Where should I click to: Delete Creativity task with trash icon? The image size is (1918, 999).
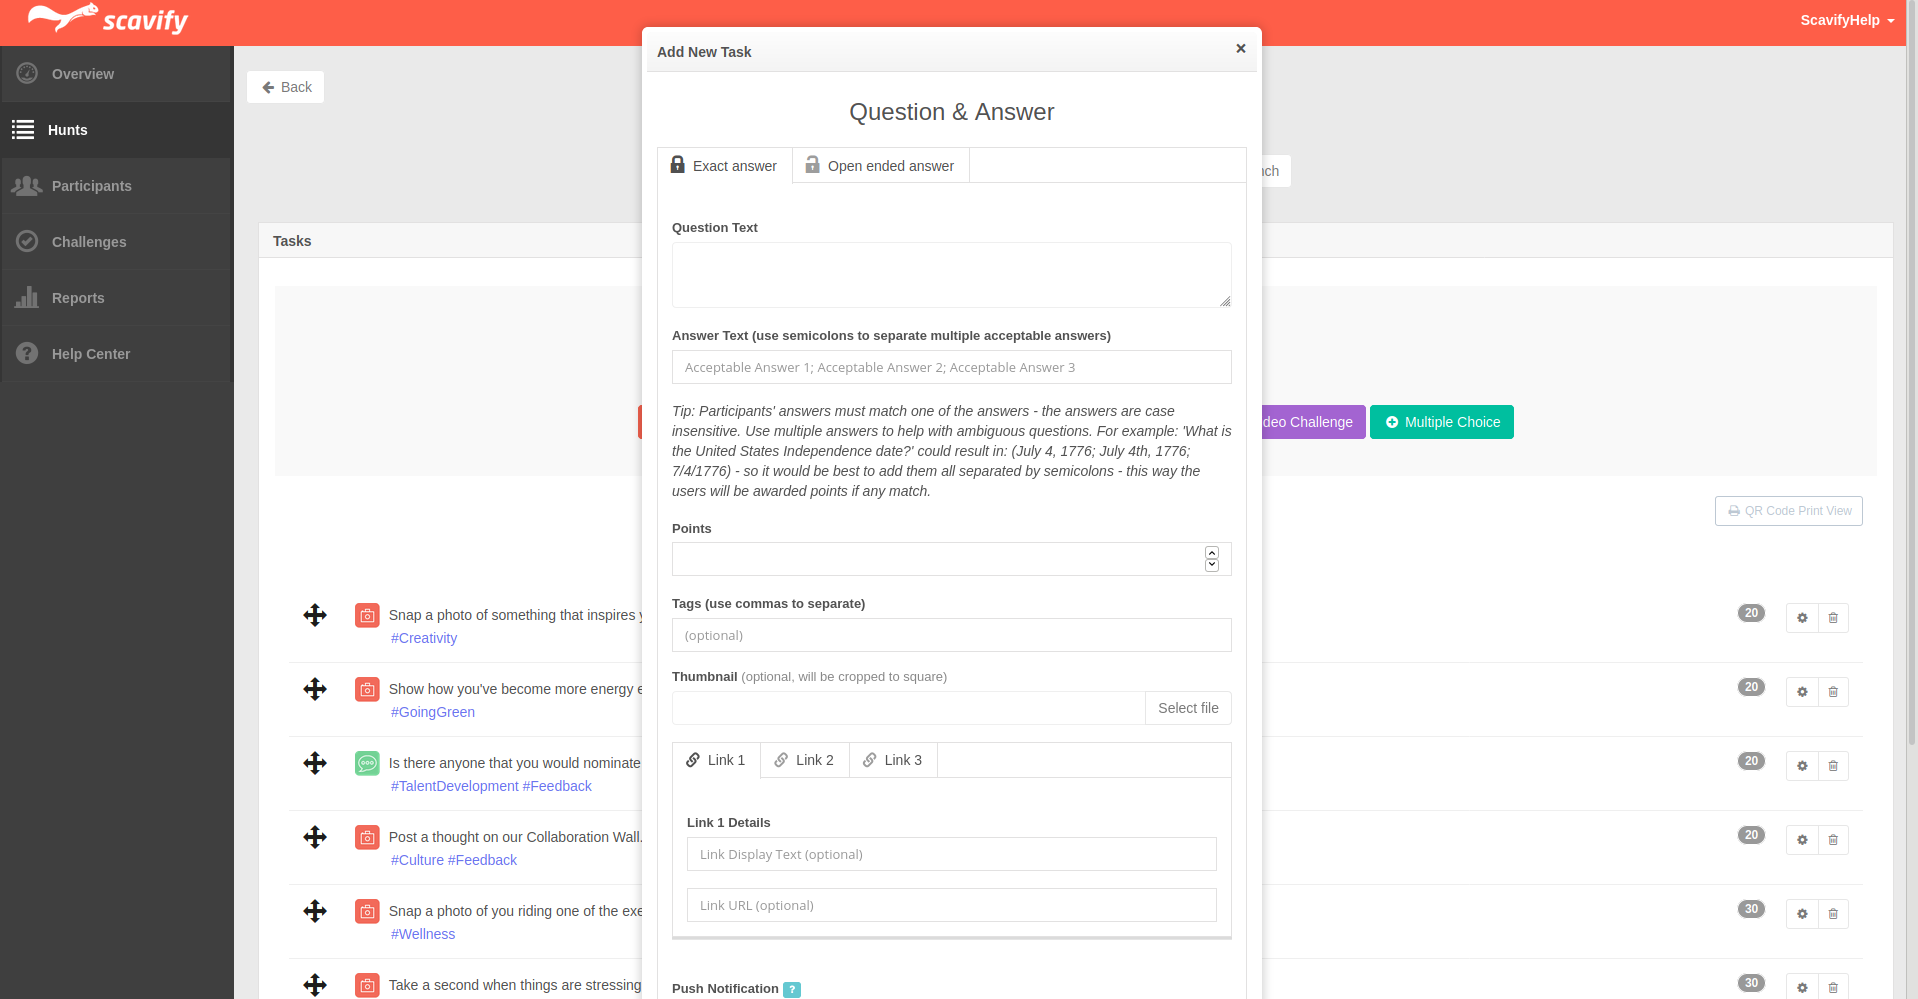point(1833,618)
